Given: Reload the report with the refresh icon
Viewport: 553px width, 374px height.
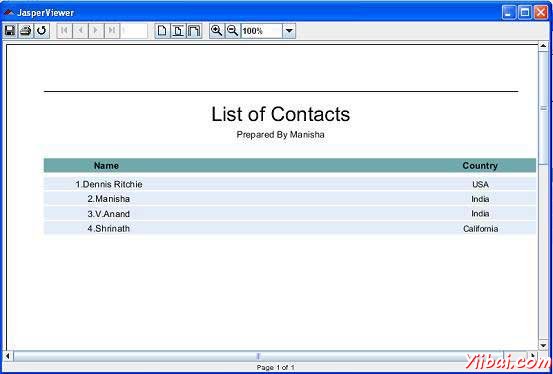Looking at the screenshot, I should pos(42,31).
